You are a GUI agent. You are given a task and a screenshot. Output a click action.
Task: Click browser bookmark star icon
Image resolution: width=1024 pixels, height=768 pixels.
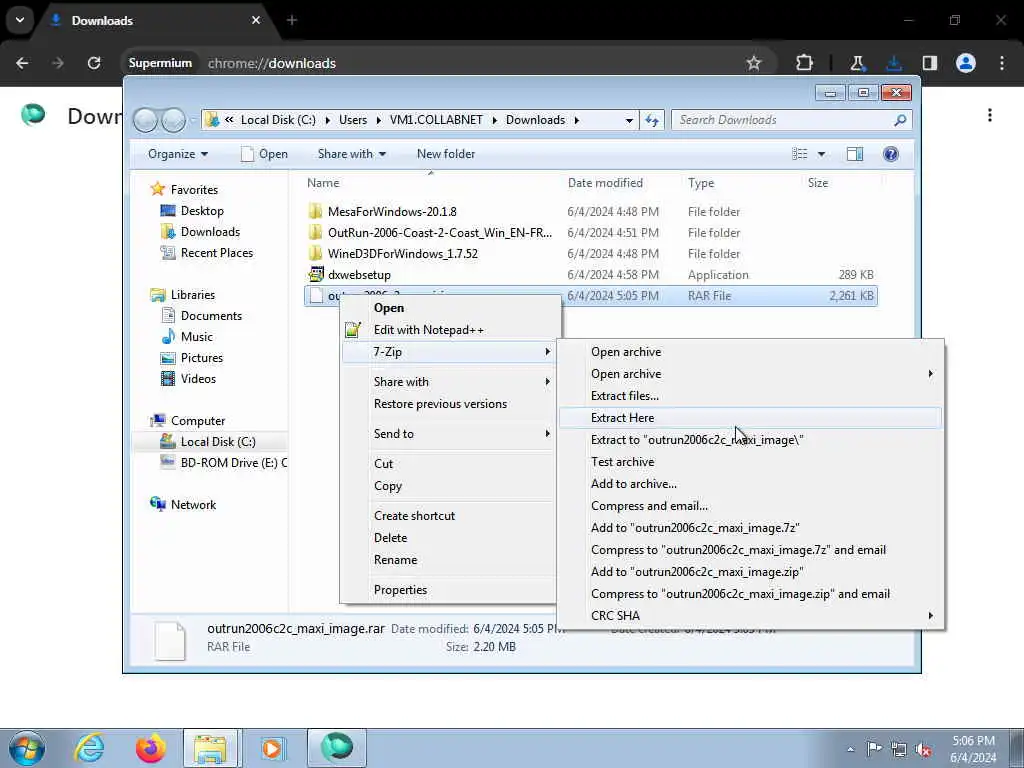[754, 63]
